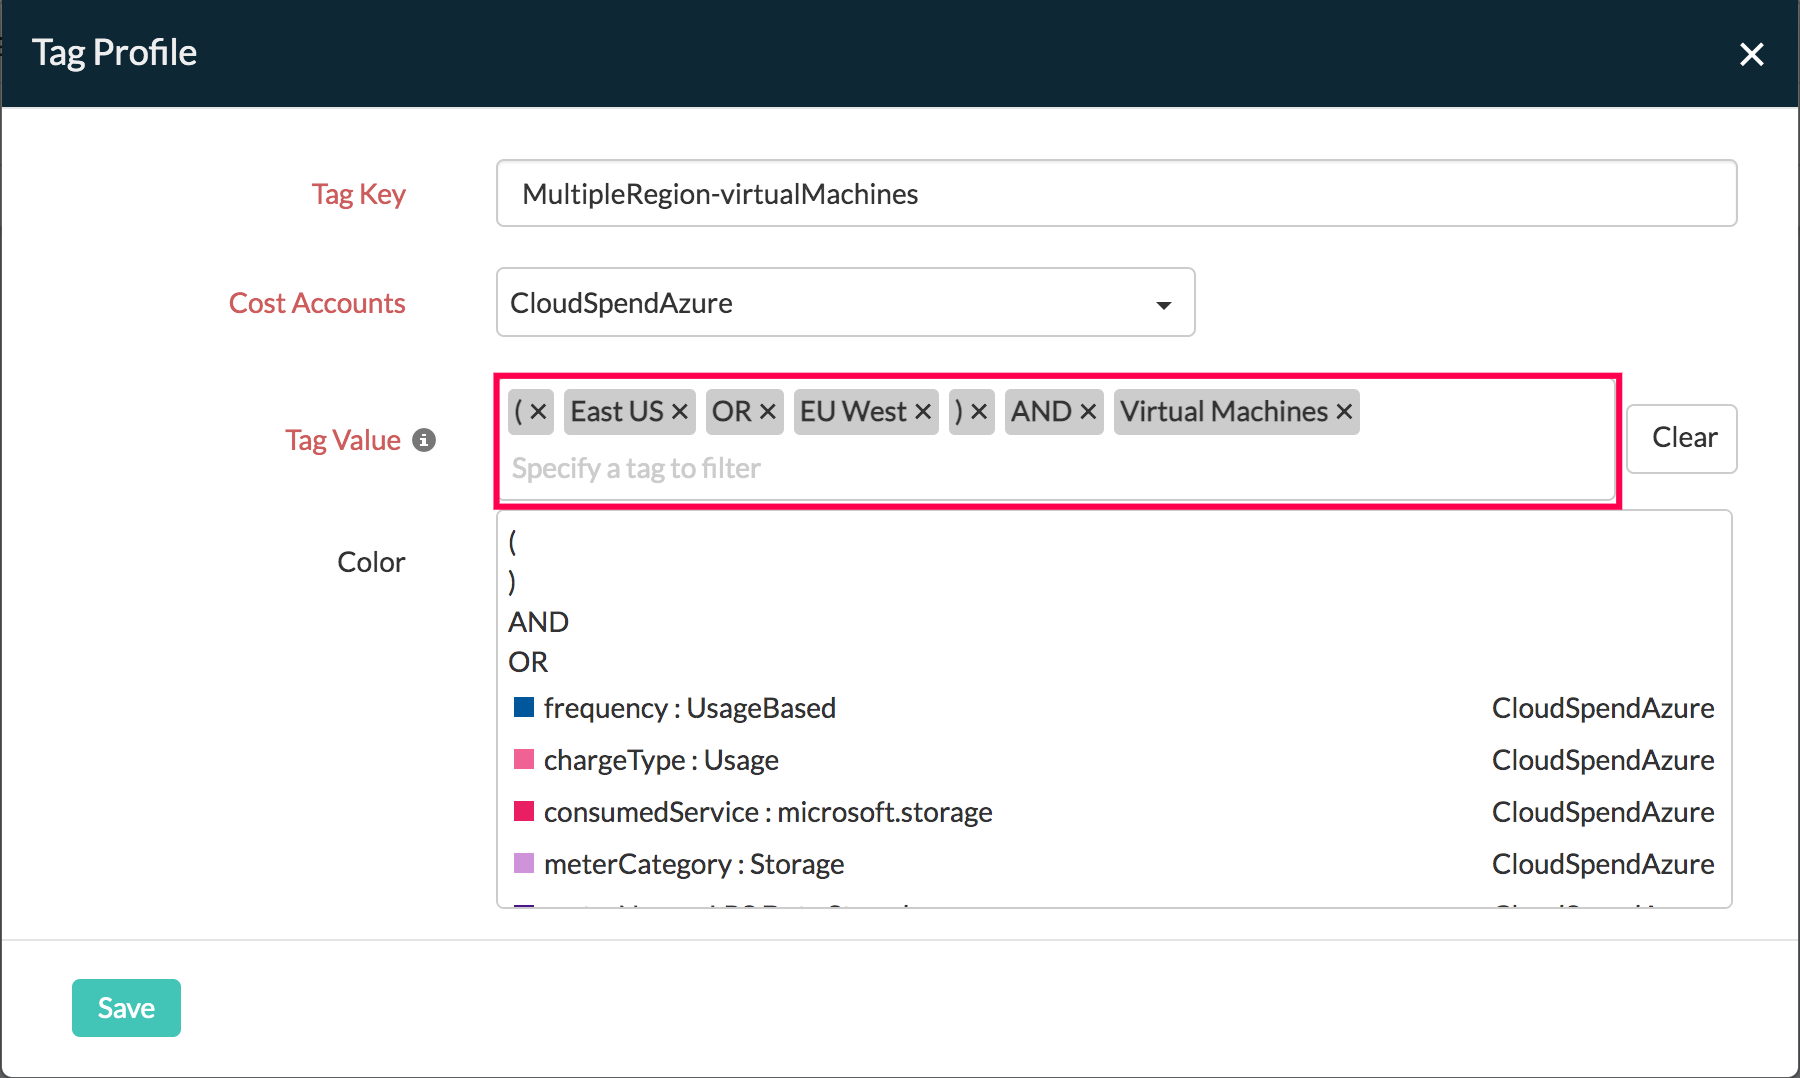Remove the AND operator chip

click(1088, 412)
